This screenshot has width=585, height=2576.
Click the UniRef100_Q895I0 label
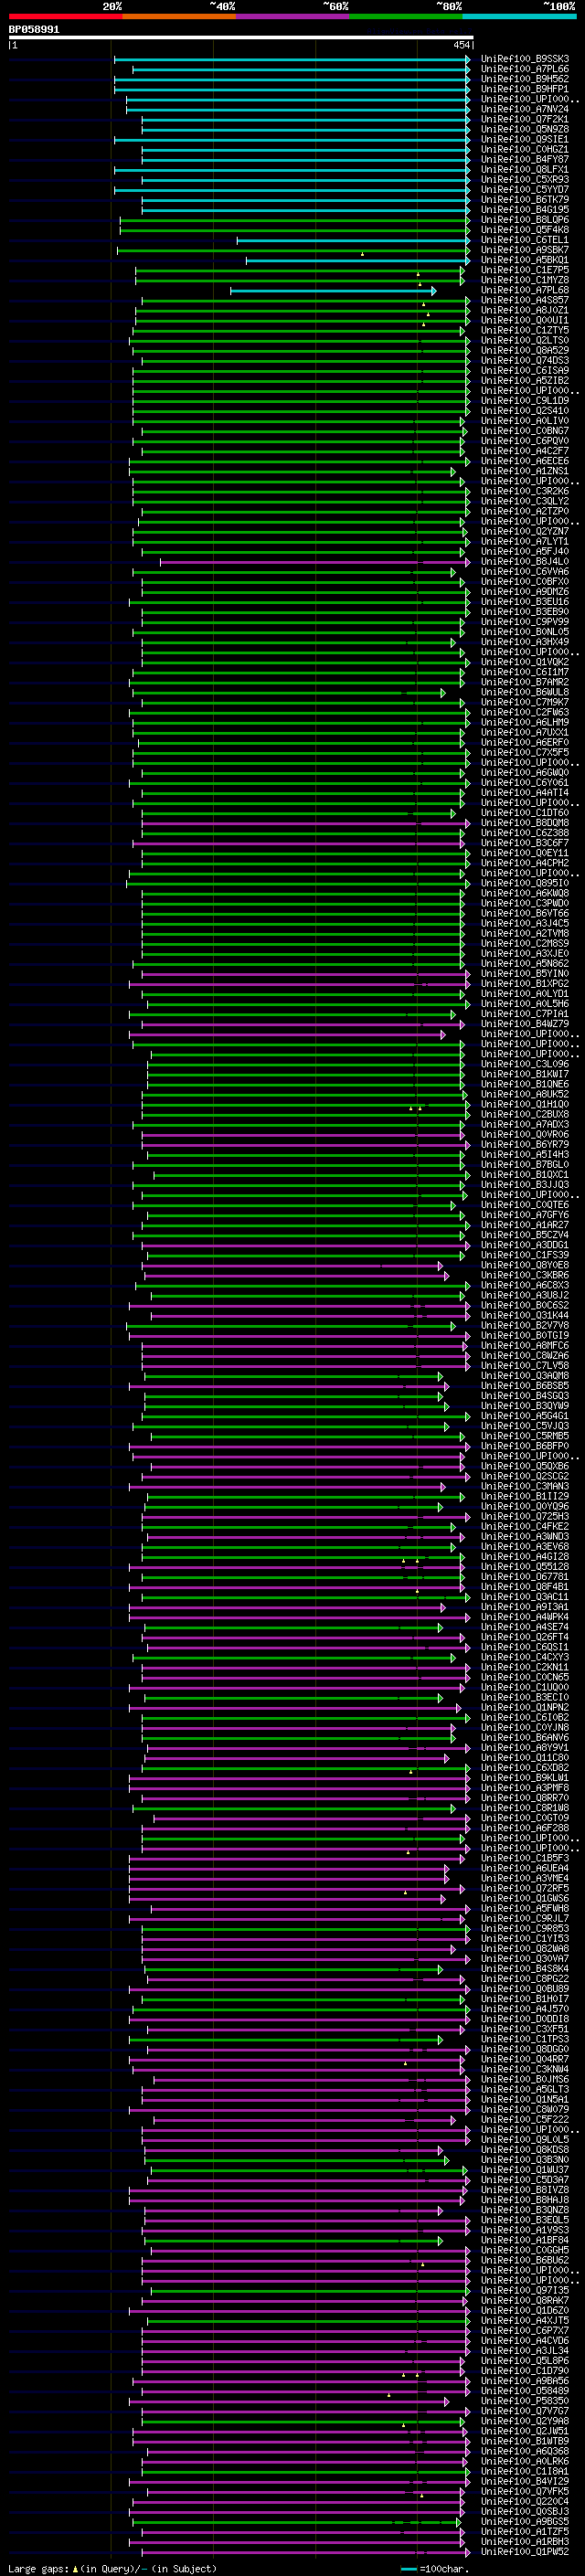[525, 883]
